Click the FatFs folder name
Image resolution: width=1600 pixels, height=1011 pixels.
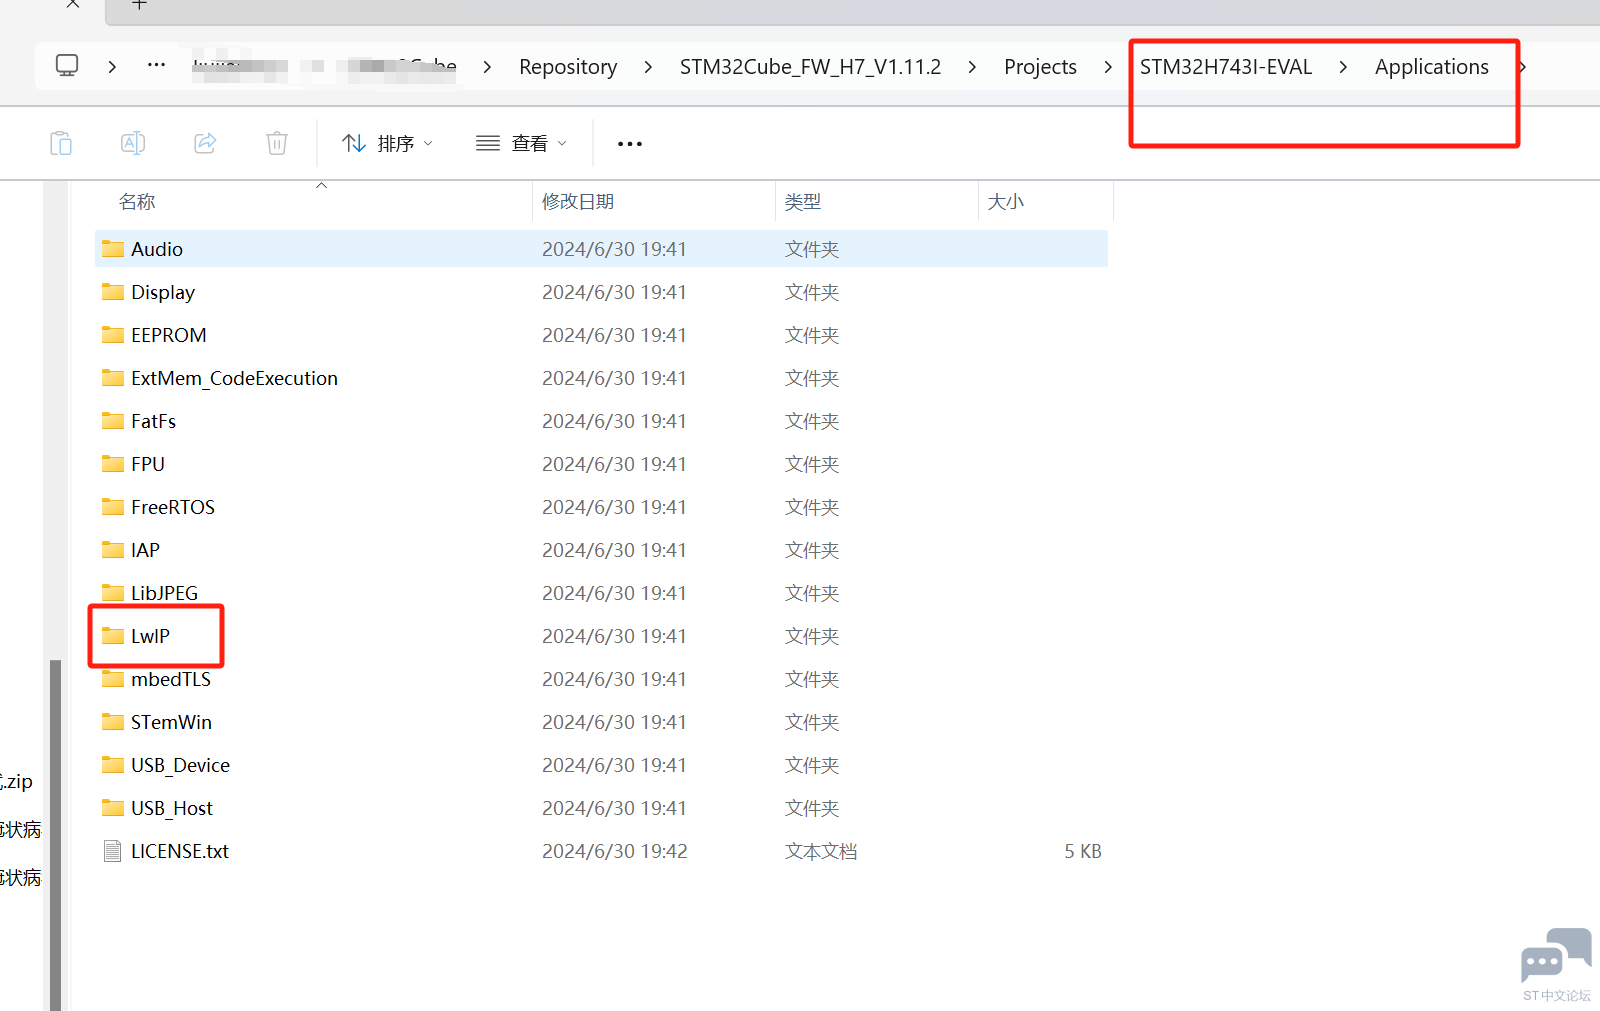(x=153, y=421)
